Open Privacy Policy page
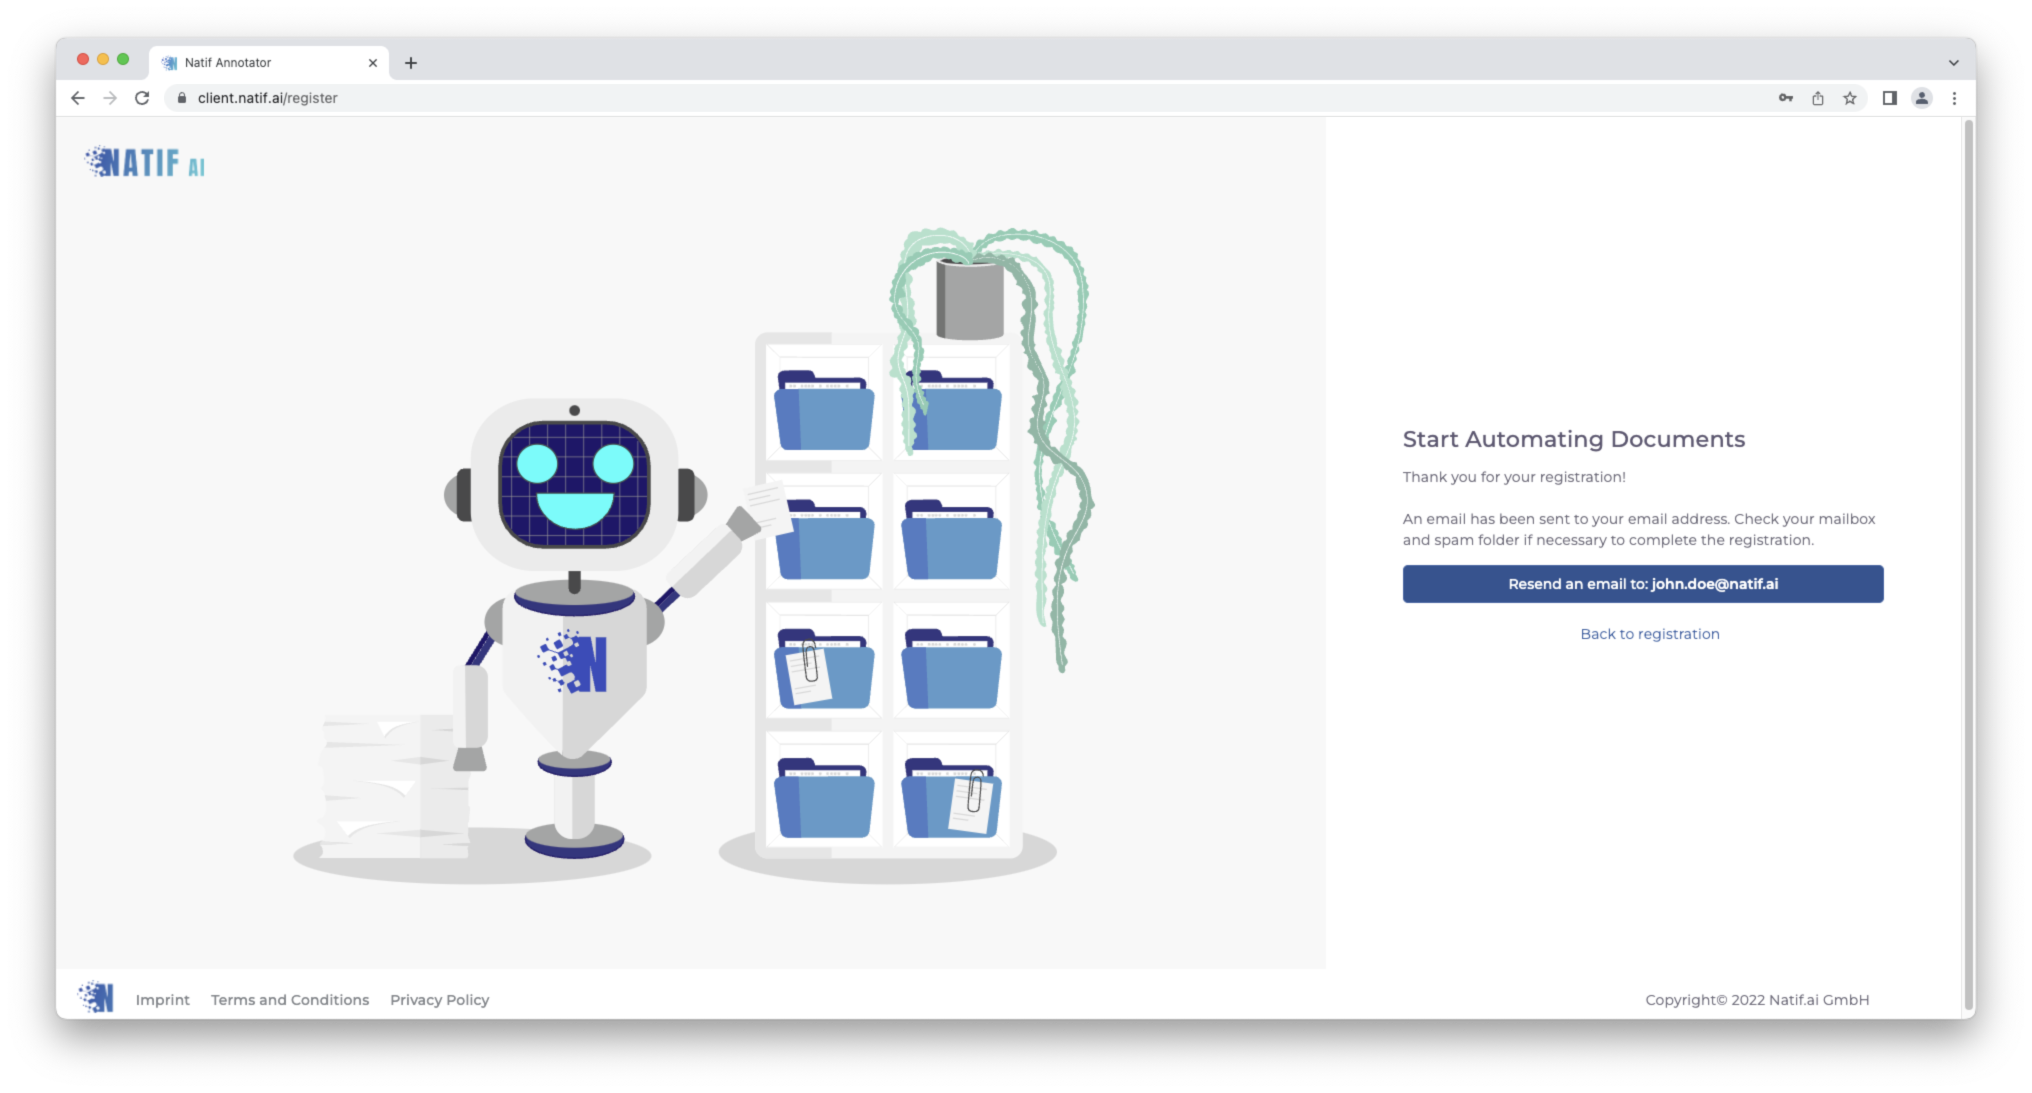Image resolution: width=2032 pixels, height=1093 pixels. [x=439, y=999]
